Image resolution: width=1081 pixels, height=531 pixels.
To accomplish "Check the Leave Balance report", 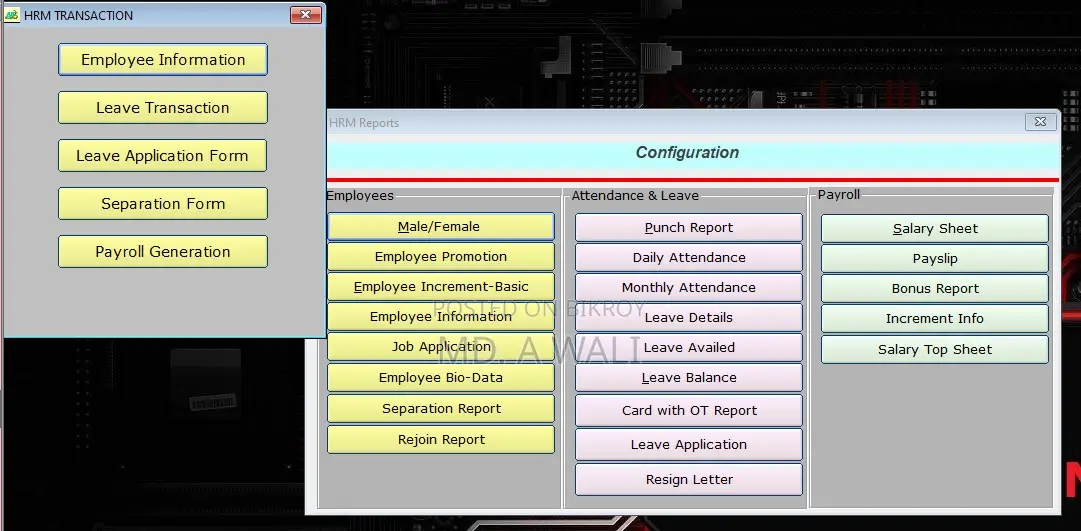I will click(x=689, y=378).
